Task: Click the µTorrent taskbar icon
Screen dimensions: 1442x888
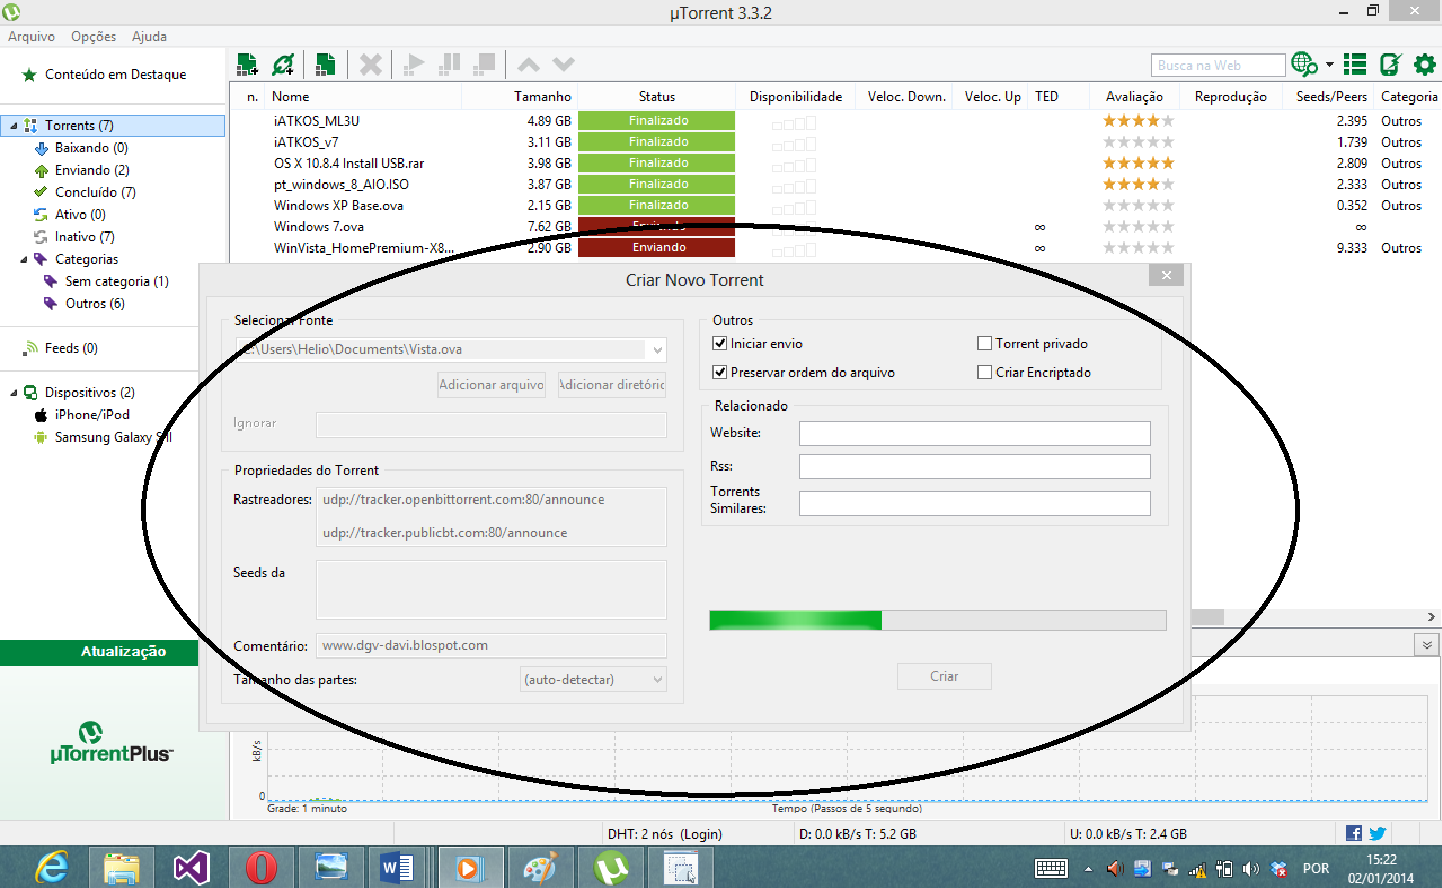Action: (610, 867)
